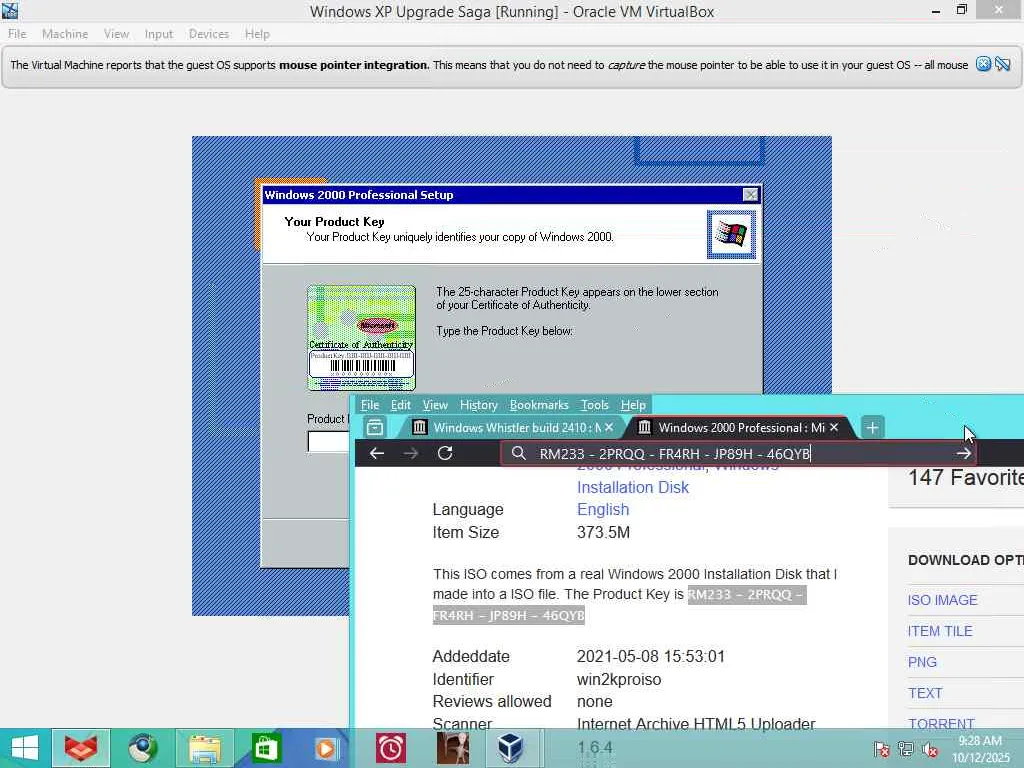Download the ISO IMAGE option
The height and width of the screenshot is (768, 1024).
click(942, 600)
